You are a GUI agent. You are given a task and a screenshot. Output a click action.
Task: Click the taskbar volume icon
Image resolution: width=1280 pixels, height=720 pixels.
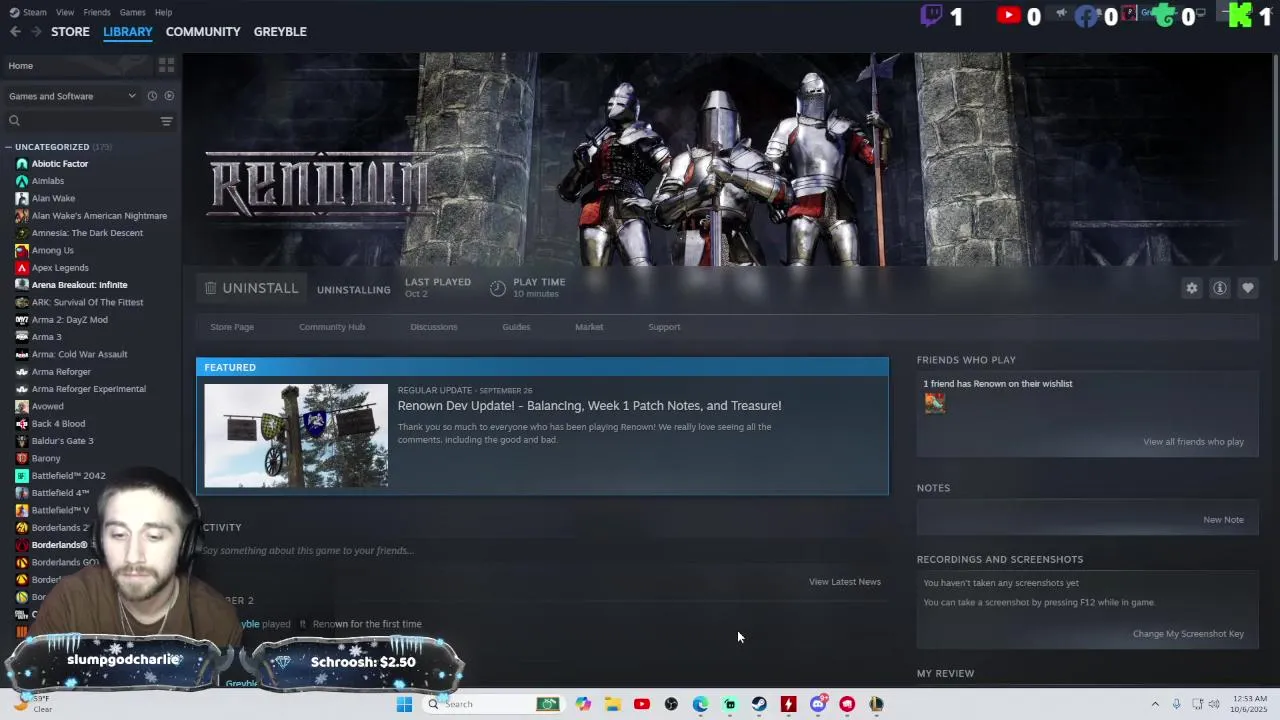pos(1214,704)
